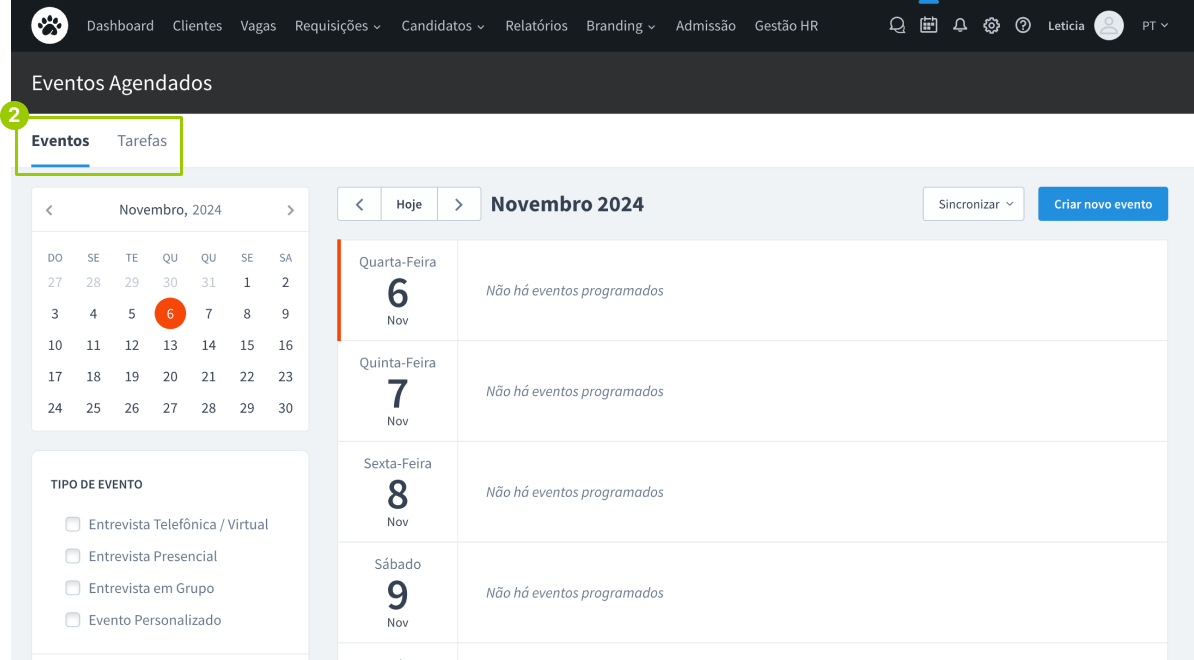Select day 15 in the mini calendar
Viewport: 1194px width, 660px height.
click(x=247, y=345)
